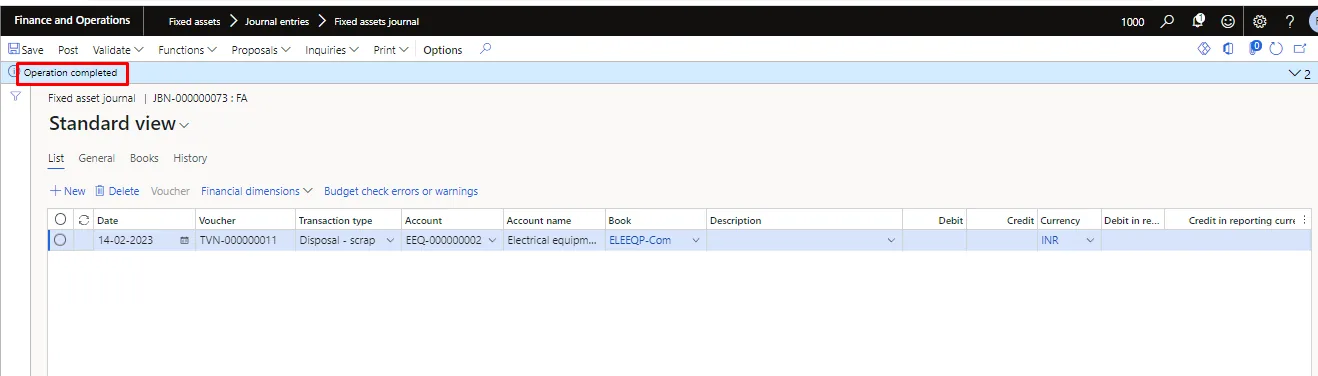Open the ELEEQP-Com book link

pos(640,240)
